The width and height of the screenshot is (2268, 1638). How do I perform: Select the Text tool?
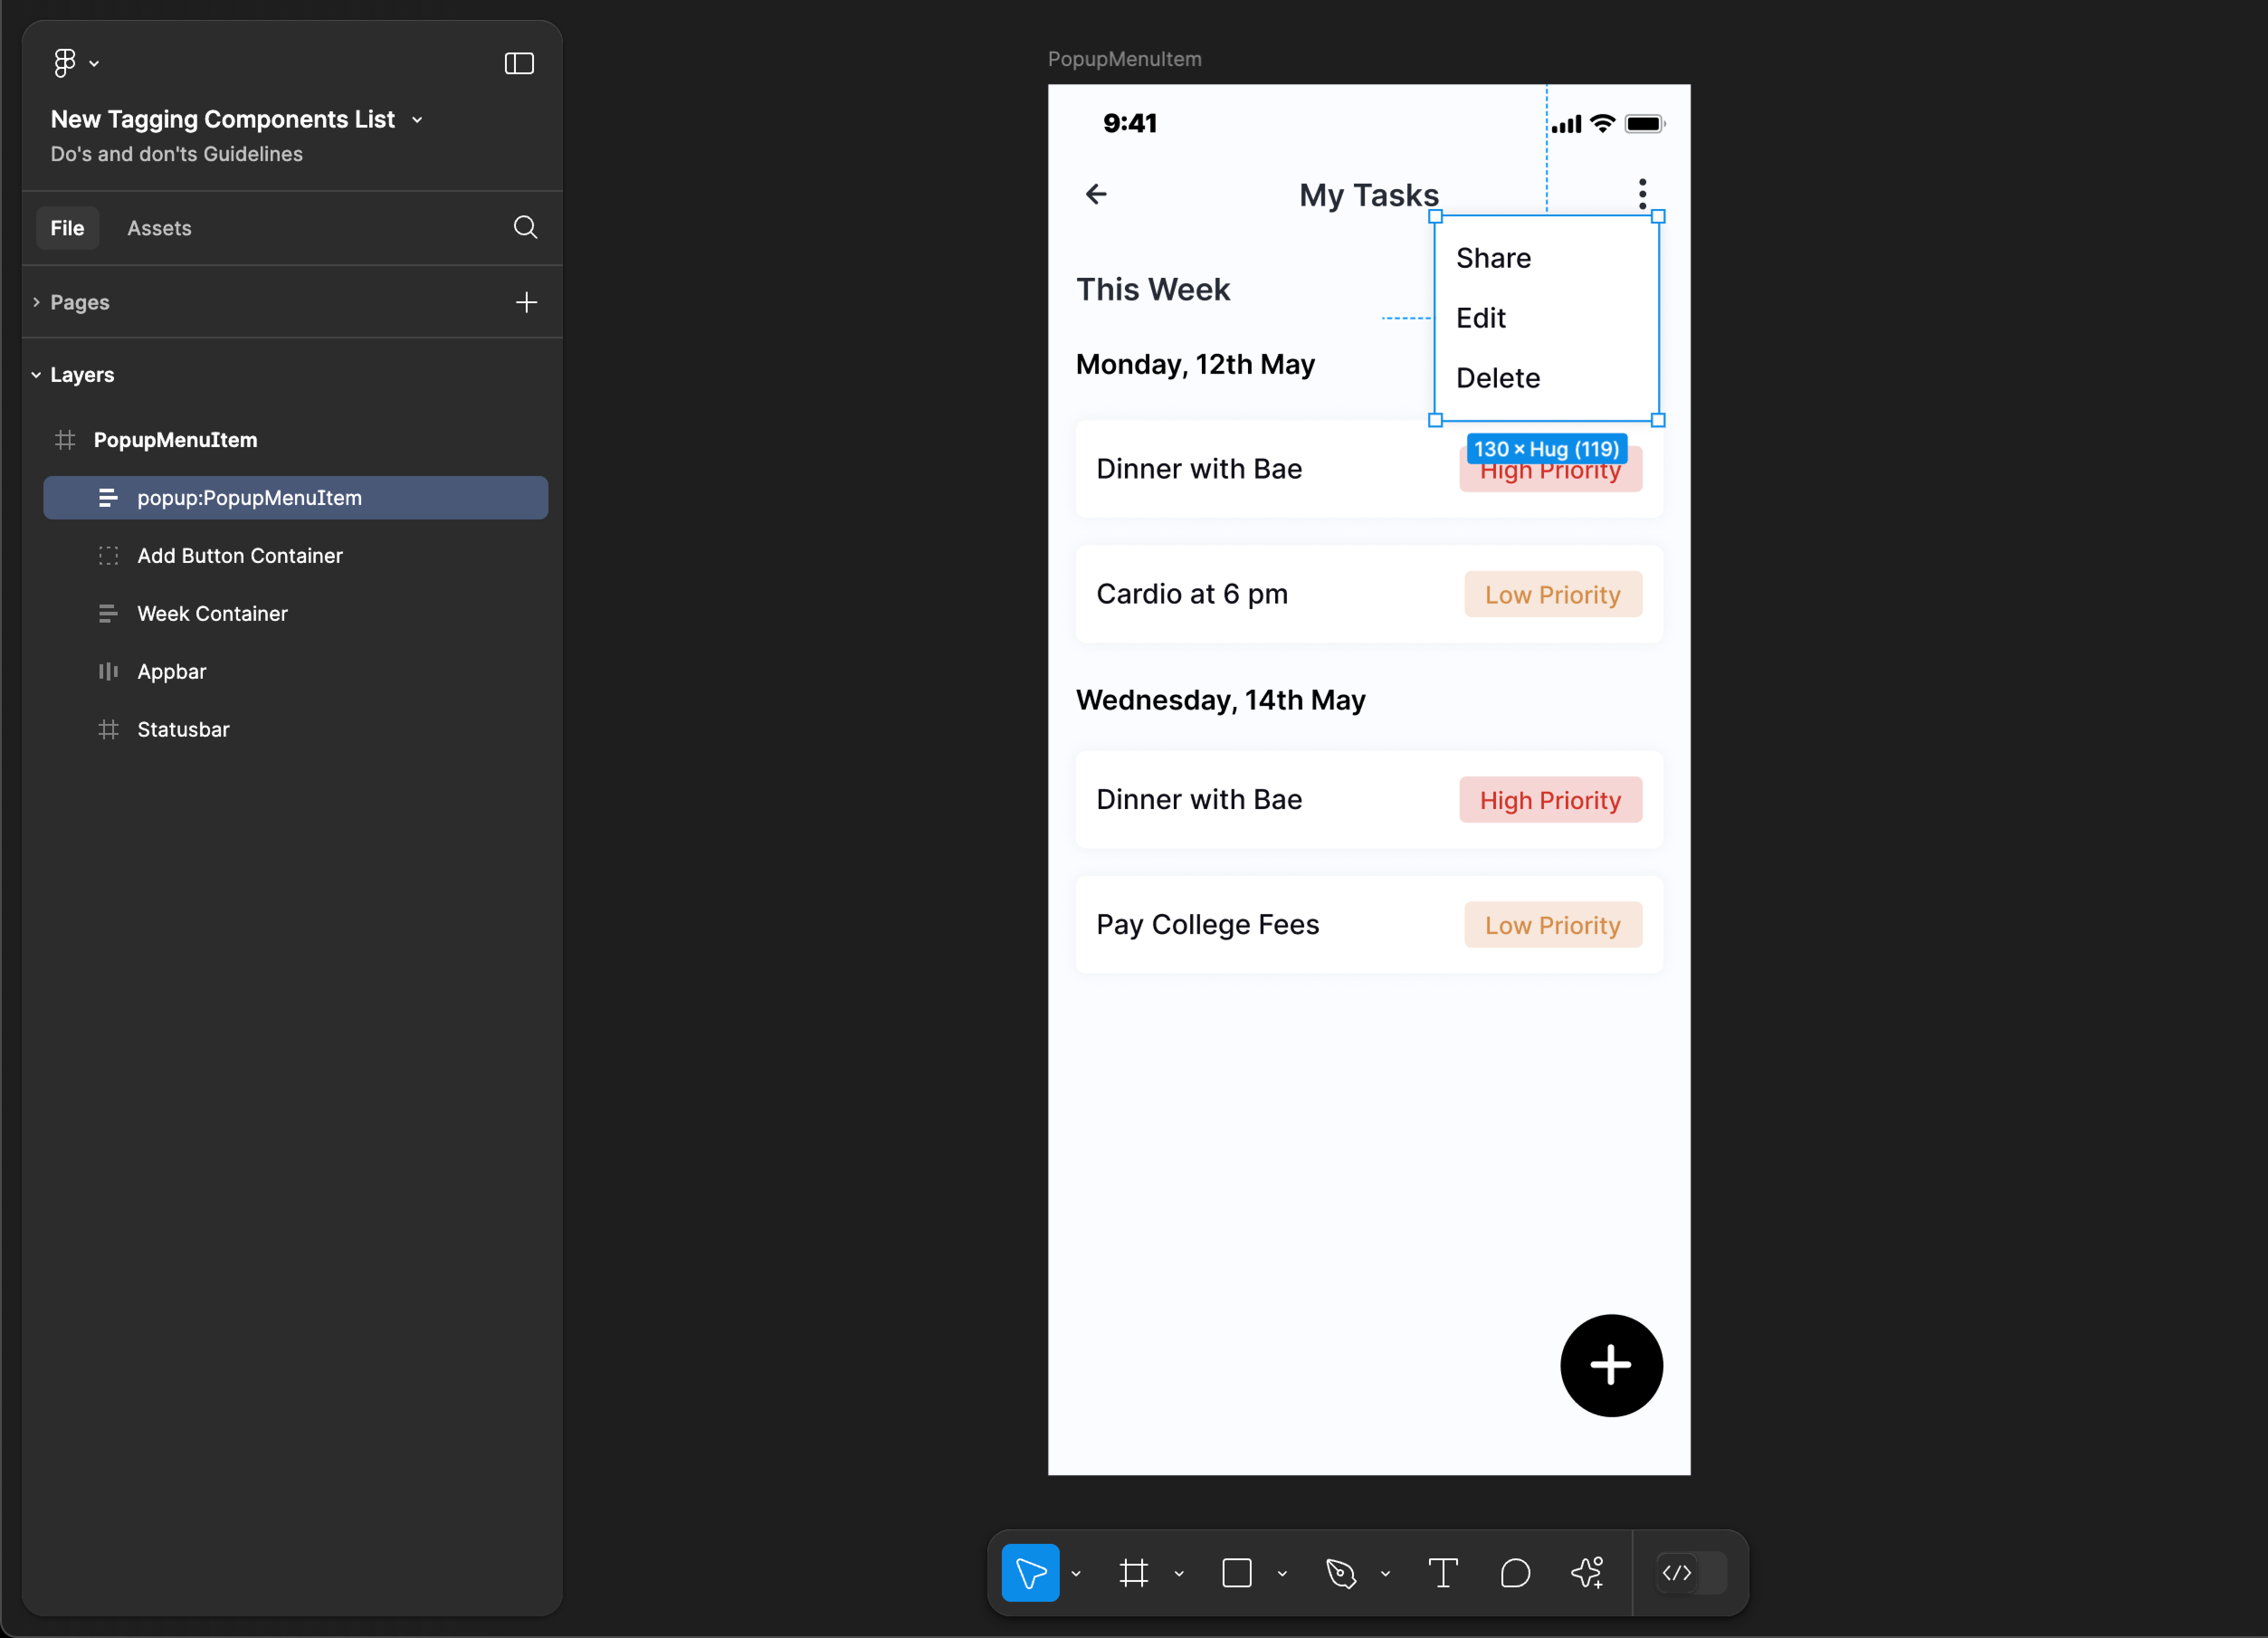coord(1443,1572)
